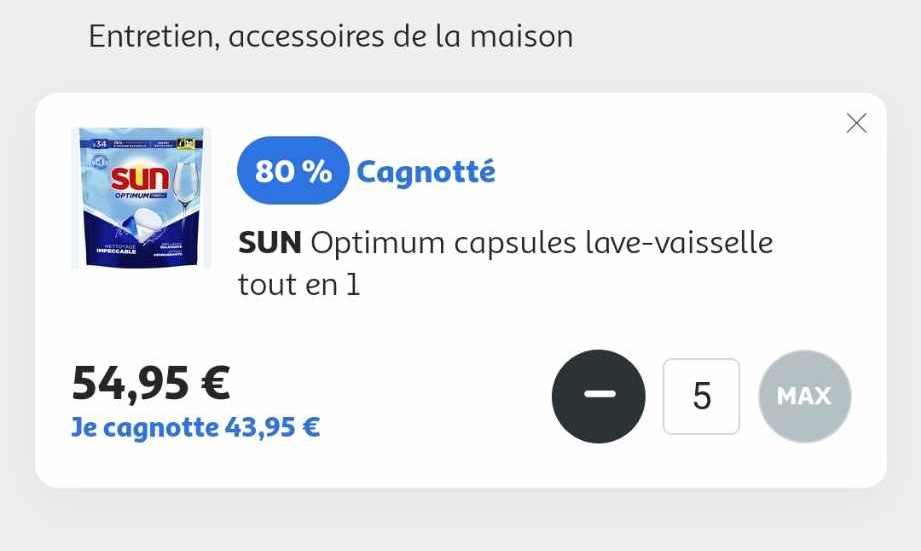The image size is (921, 551).
Task: Select the 54,95 € price
Action: pos(151,382)
